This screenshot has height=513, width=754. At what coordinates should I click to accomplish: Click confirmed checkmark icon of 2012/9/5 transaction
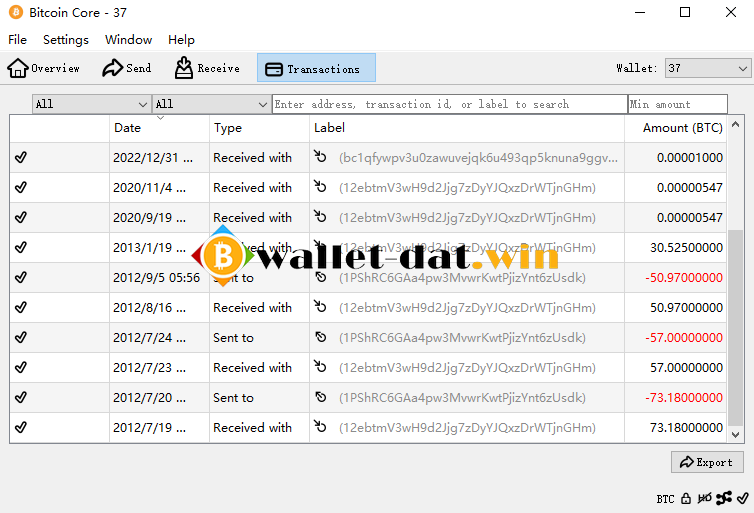[21, 277]
